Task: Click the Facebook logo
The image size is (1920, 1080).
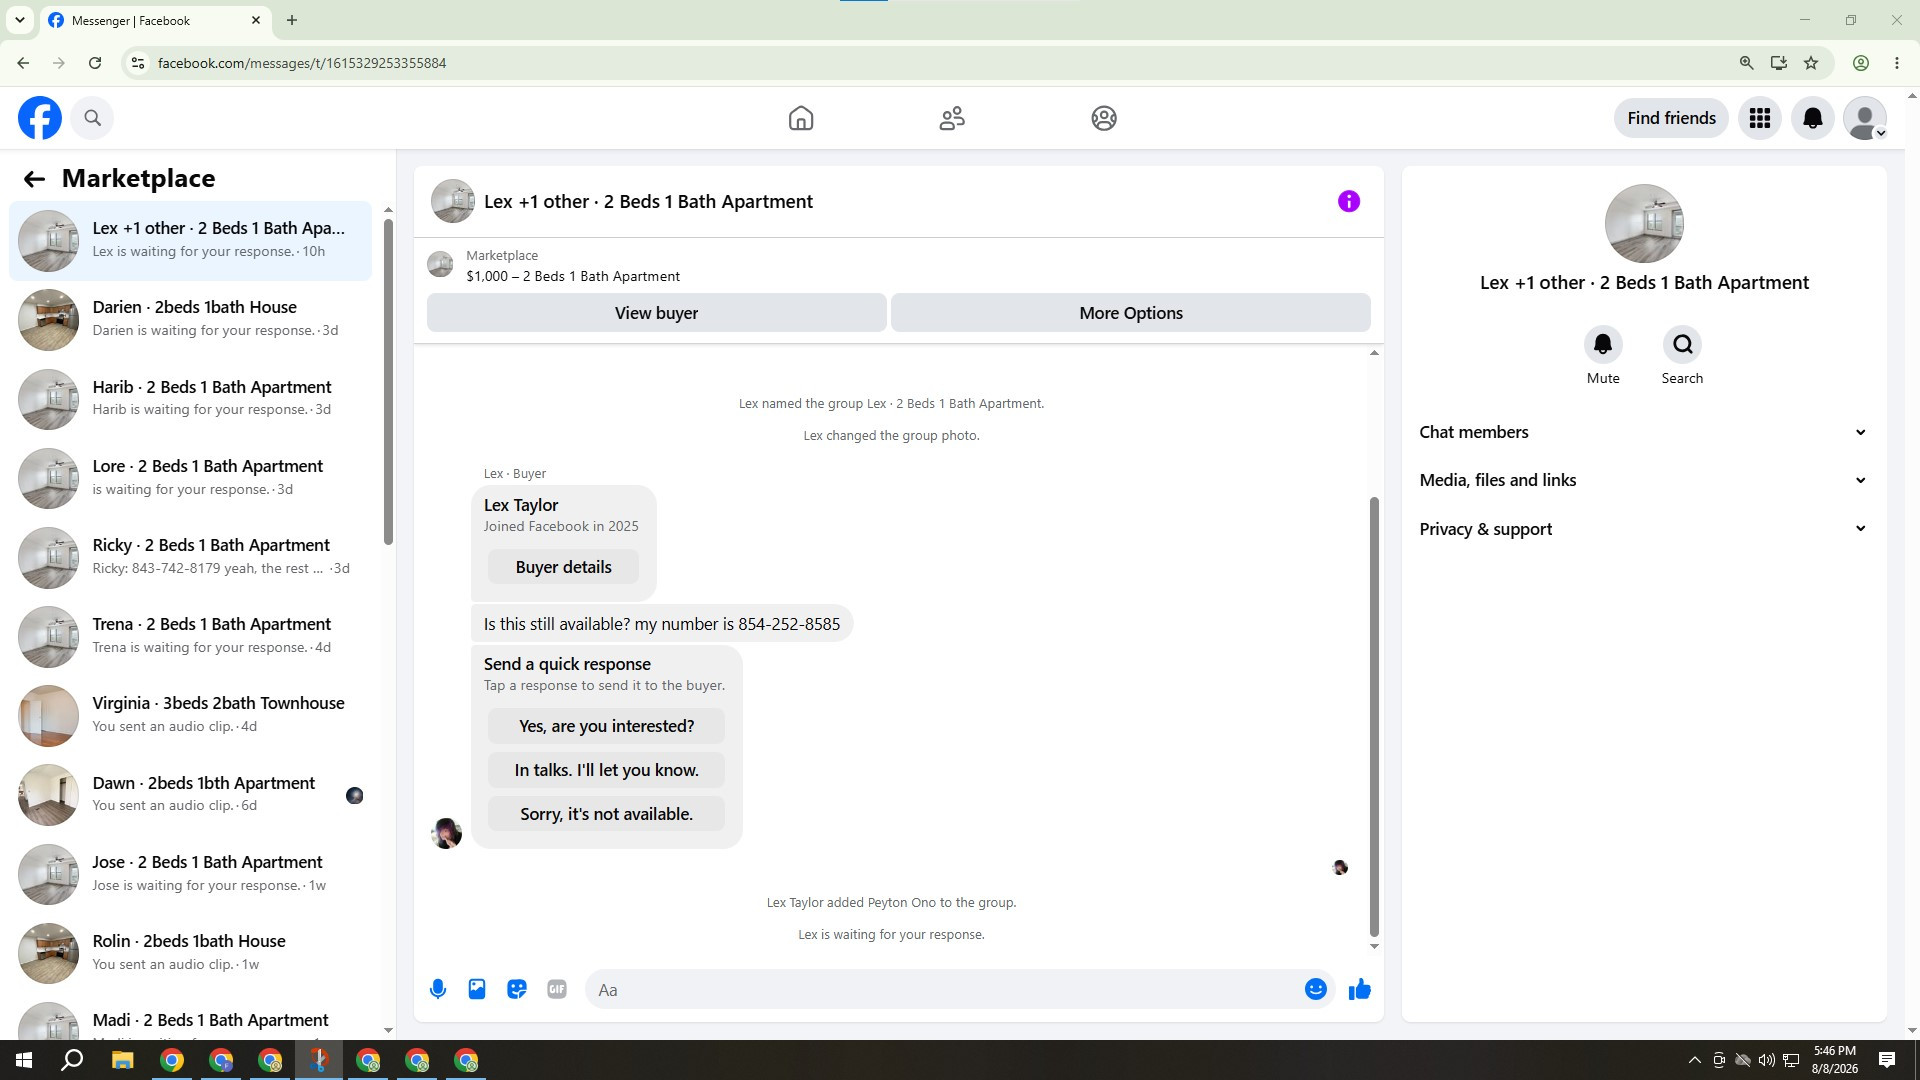Action: [40, 118]
